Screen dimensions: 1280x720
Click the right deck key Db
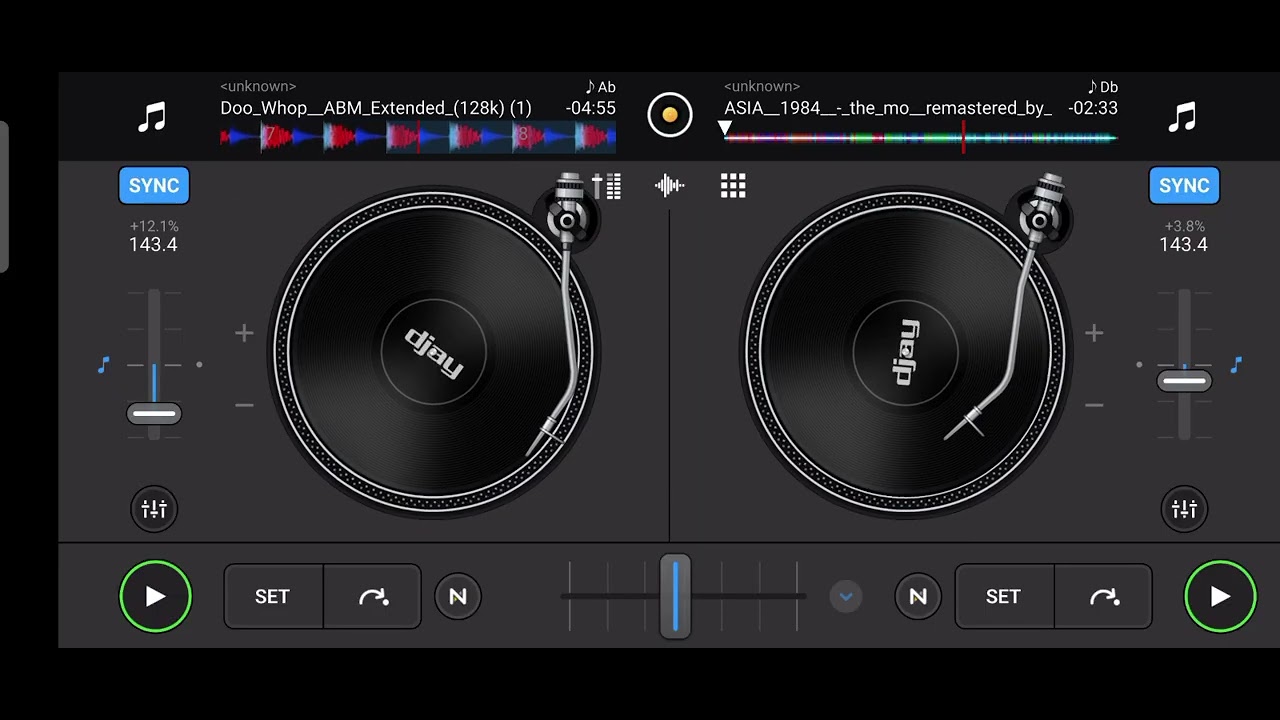(1102, 87)
